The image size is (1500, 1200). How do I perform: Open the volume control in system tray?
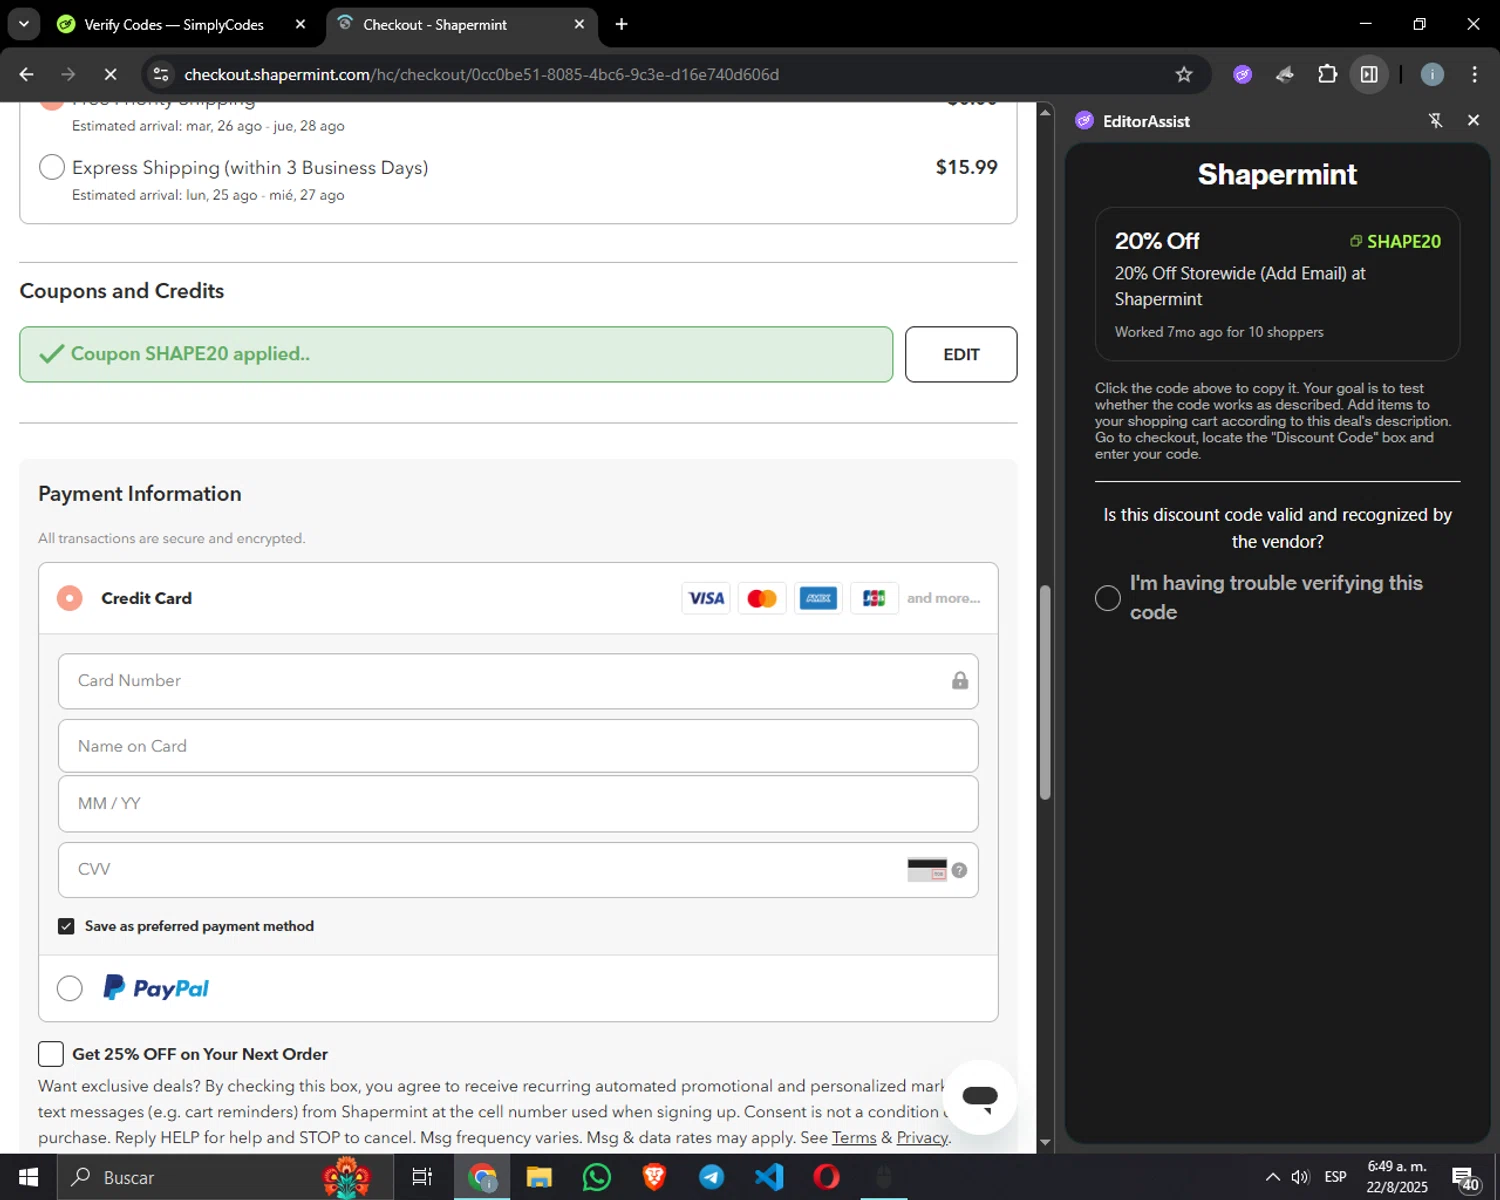point(1300,1177)
